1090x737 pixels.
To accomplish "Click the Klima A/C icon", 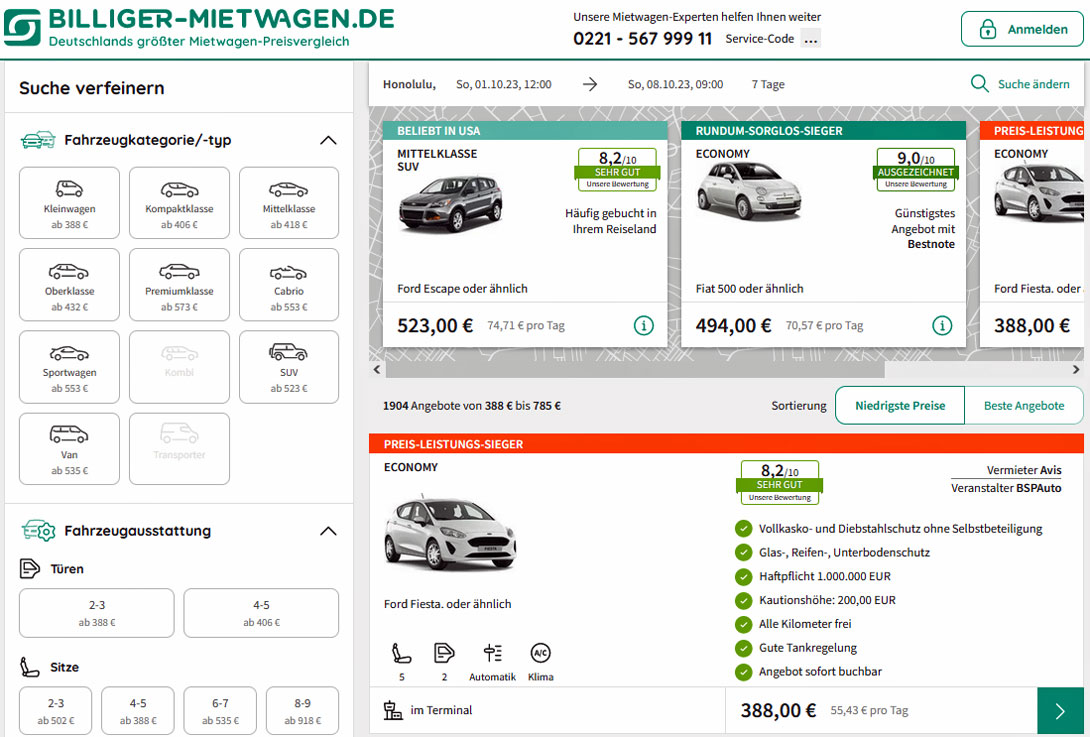I will (x=540, y=653).
